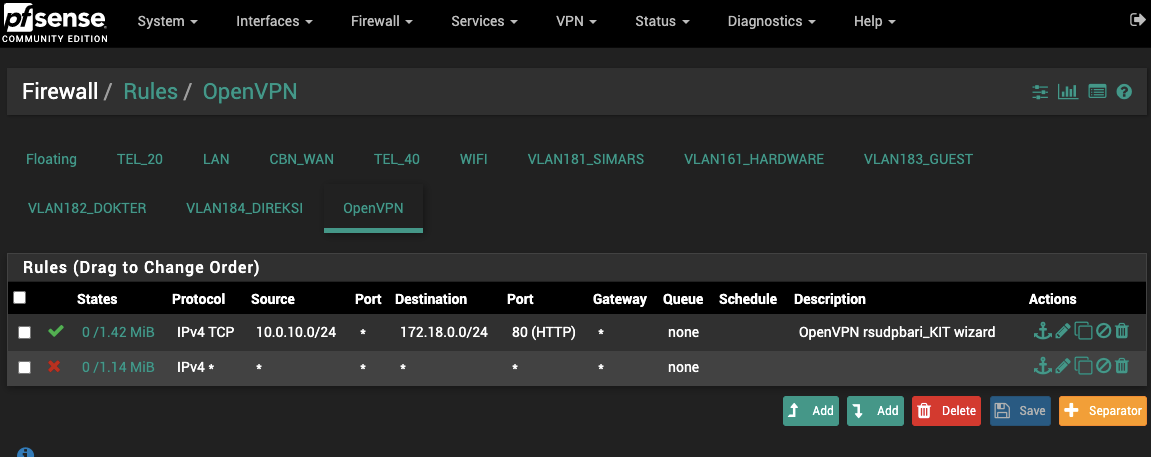Edit the OpenVPN rsudpbari_KIT wizard rule

(1062, 332)
